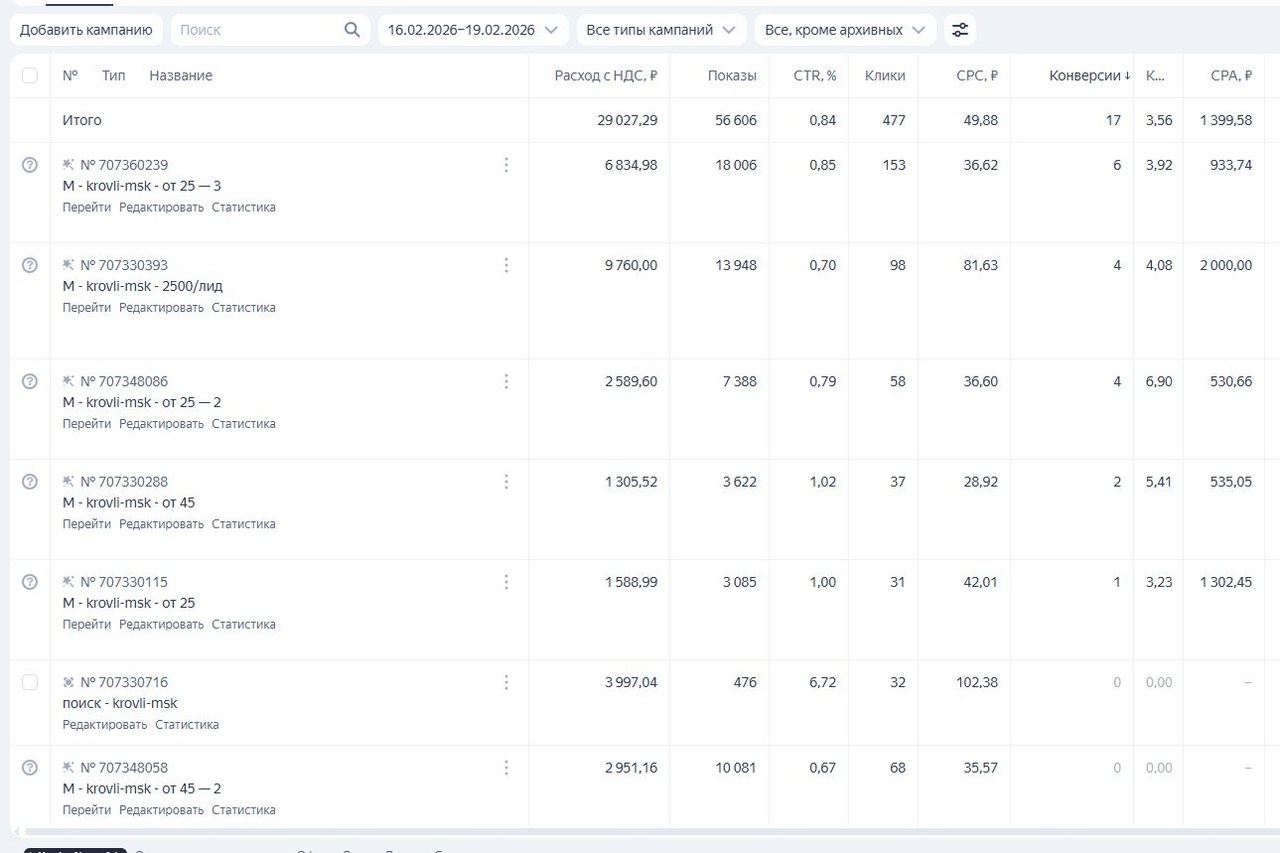Open three-dot menu for campaign 707330393
The width and height of the screenshot is (1280, 853).
506,265
